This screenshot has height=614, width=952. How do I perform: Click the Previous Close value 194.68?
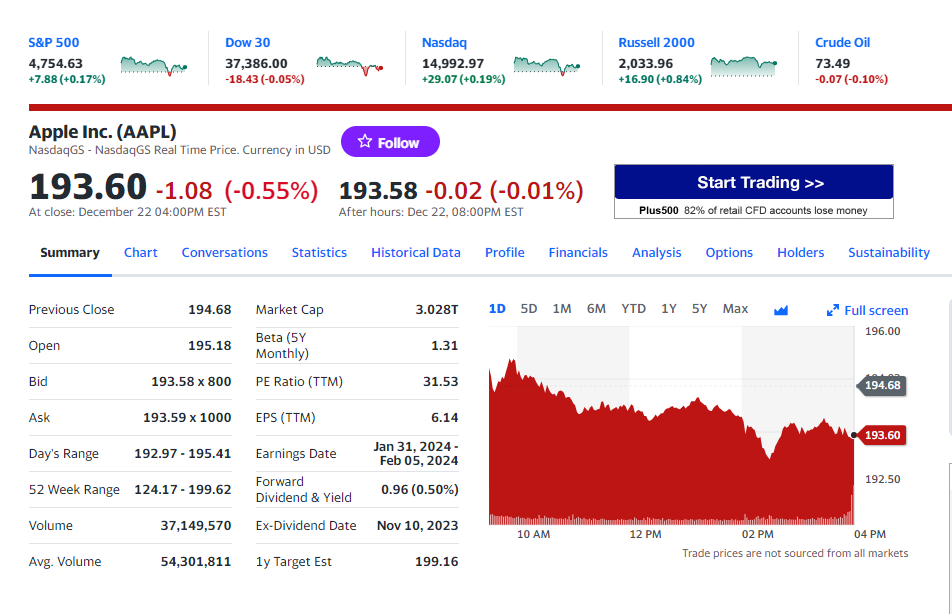(x=209, y=310)
